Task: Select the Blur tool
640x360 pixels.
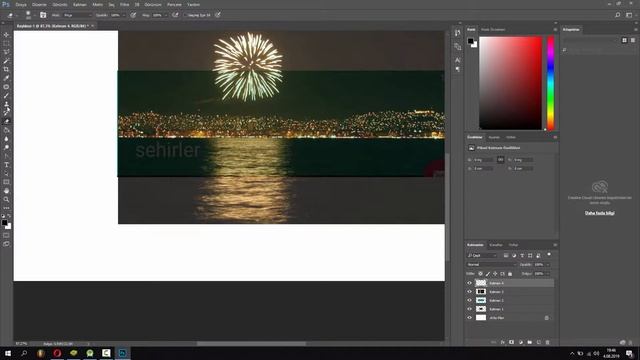Action: click(x=6, y=139)
